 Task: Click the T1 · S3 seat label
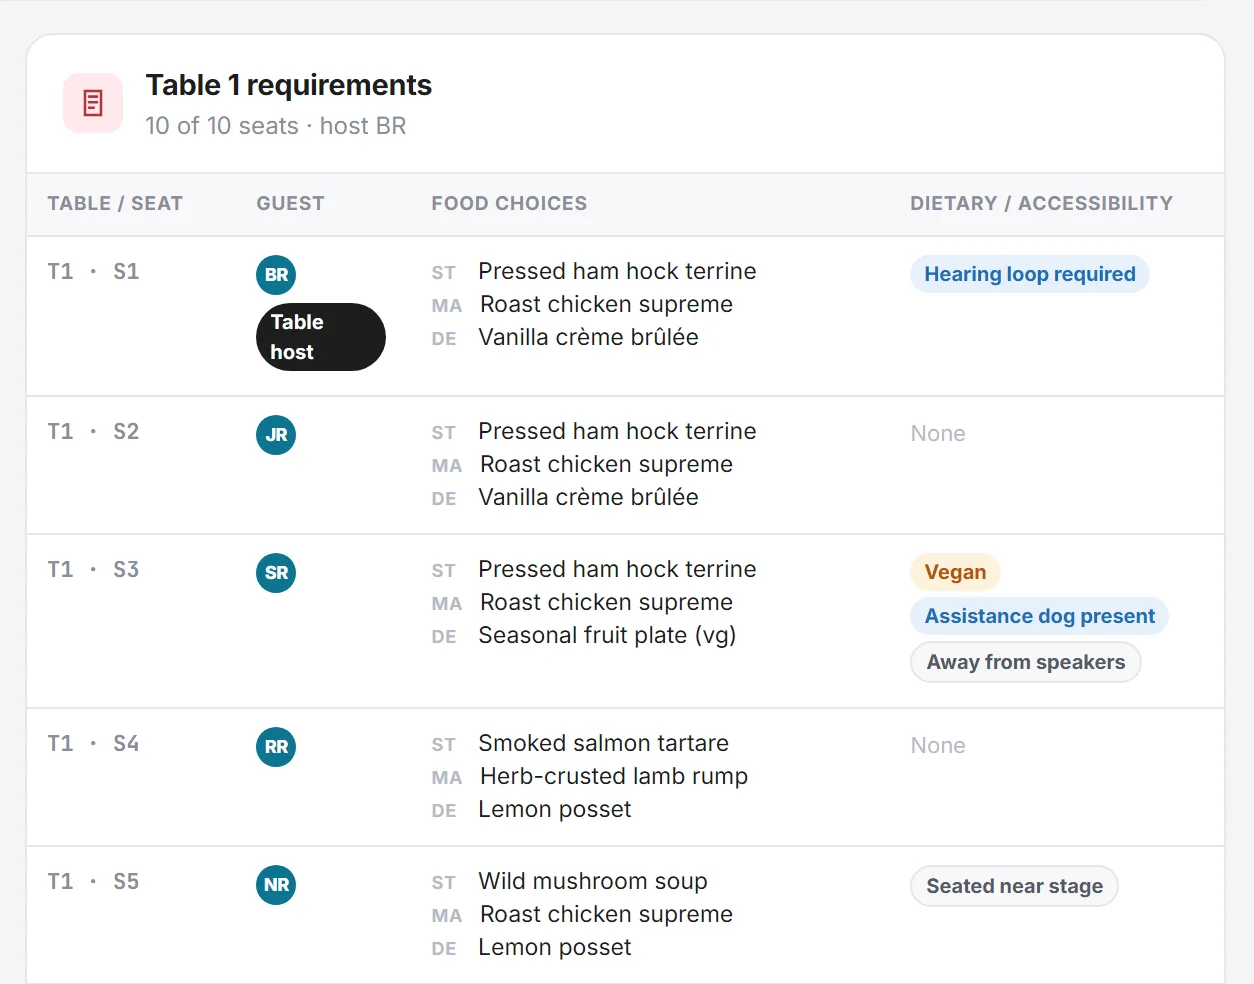pos(93,570)
